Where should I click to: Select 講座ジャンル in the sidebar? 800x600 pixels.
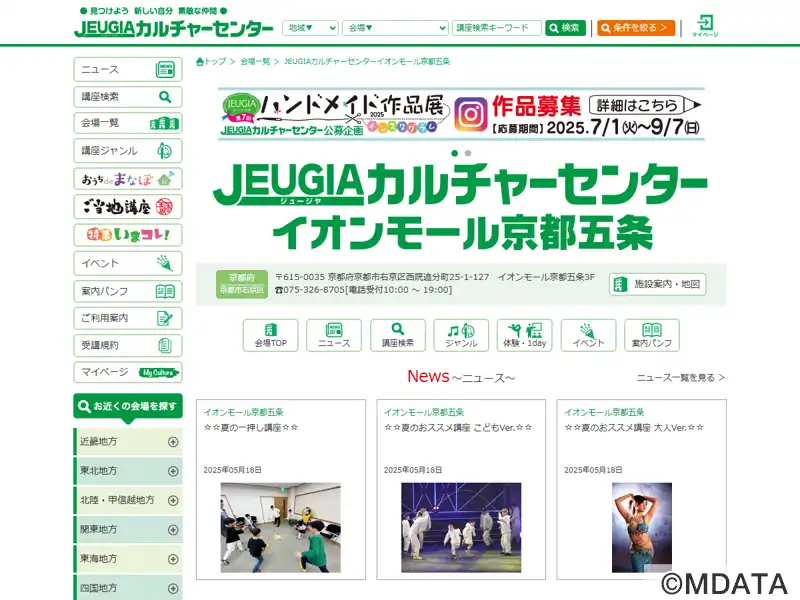pyautogui.click(x=128, y=151)
